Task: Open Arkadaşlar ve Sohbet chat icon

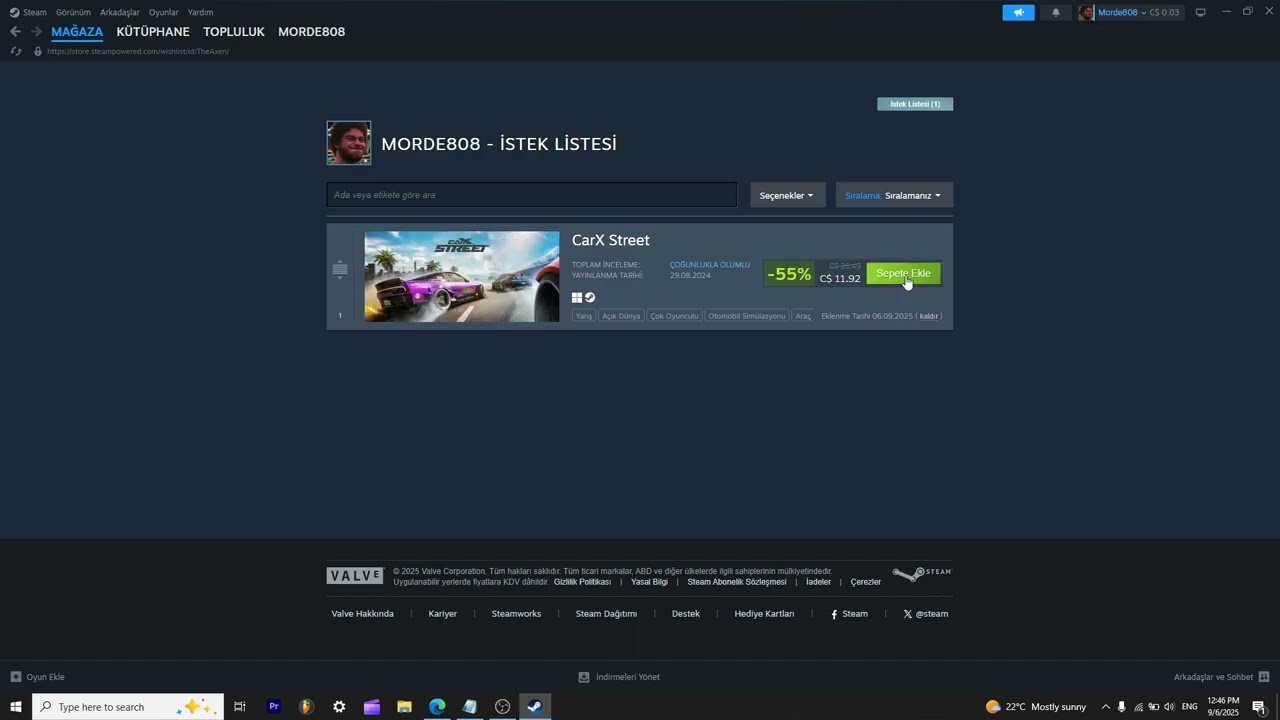Action: click(1264, 677)
